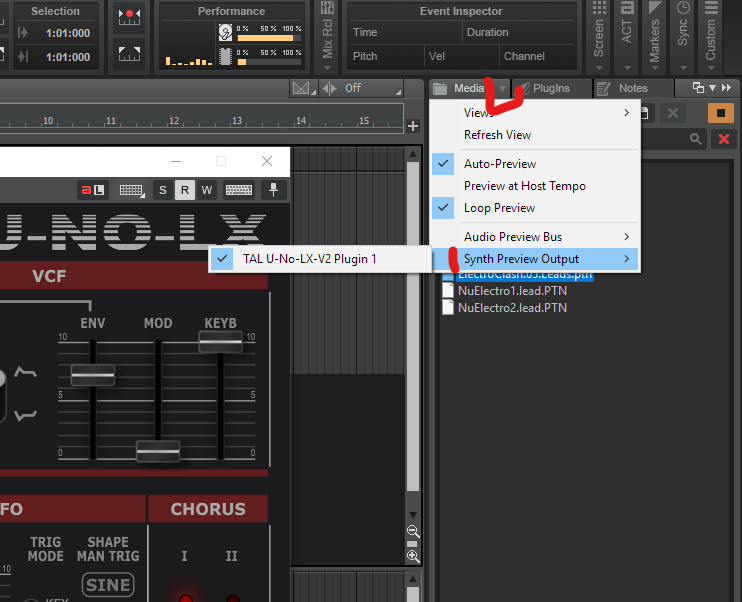Click the Event Inspector Time field
Viewport: 742px width, 602px height.
coord(405,32)
